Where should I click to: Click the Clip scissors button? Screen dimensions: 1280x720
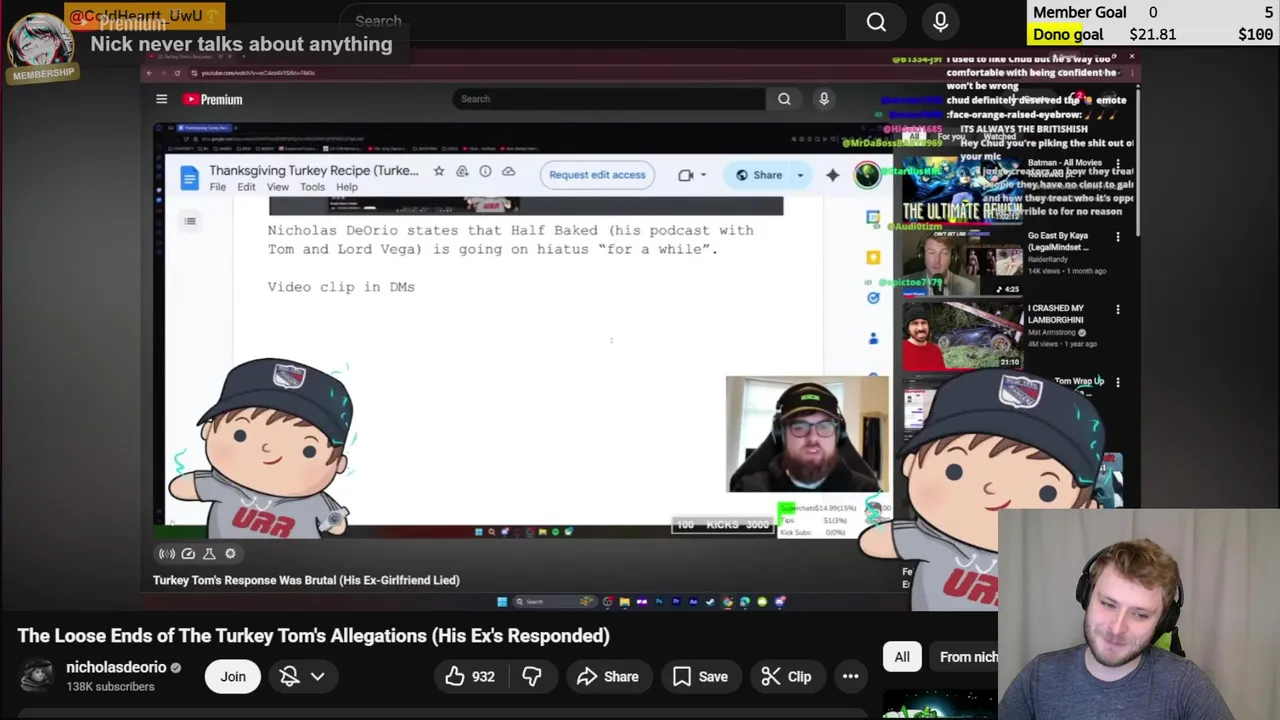tap(786, 677)
